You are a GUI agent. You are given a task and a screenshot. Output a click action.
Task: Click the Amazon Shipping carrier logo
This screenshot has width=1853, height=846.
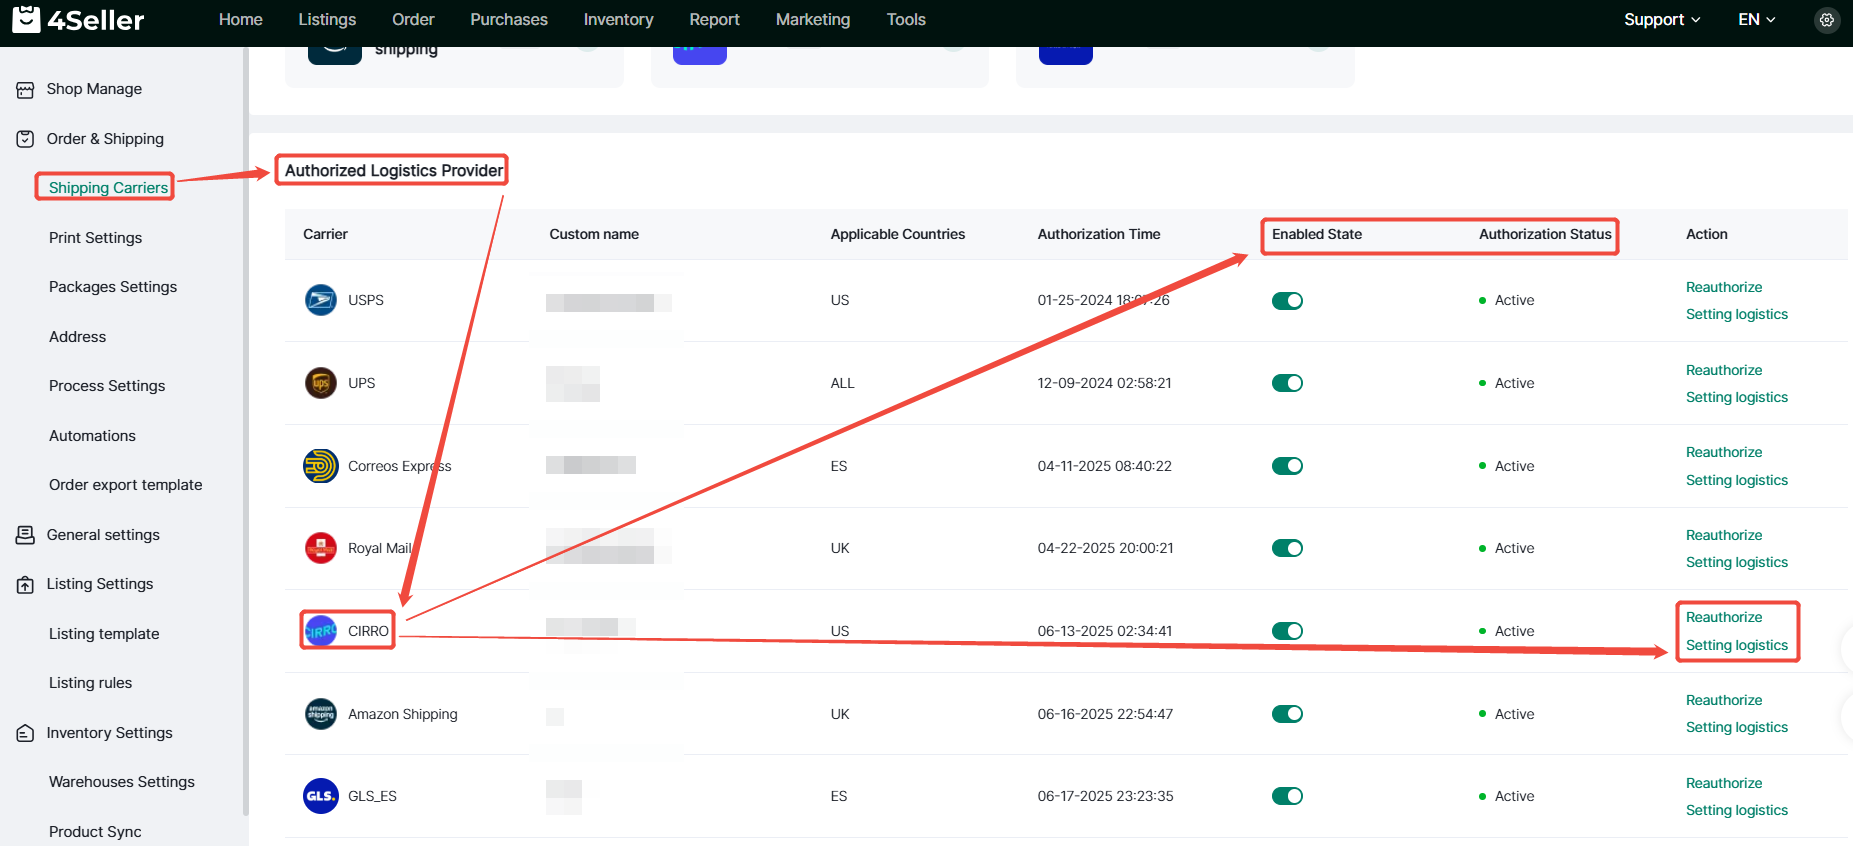click(320, 714)
